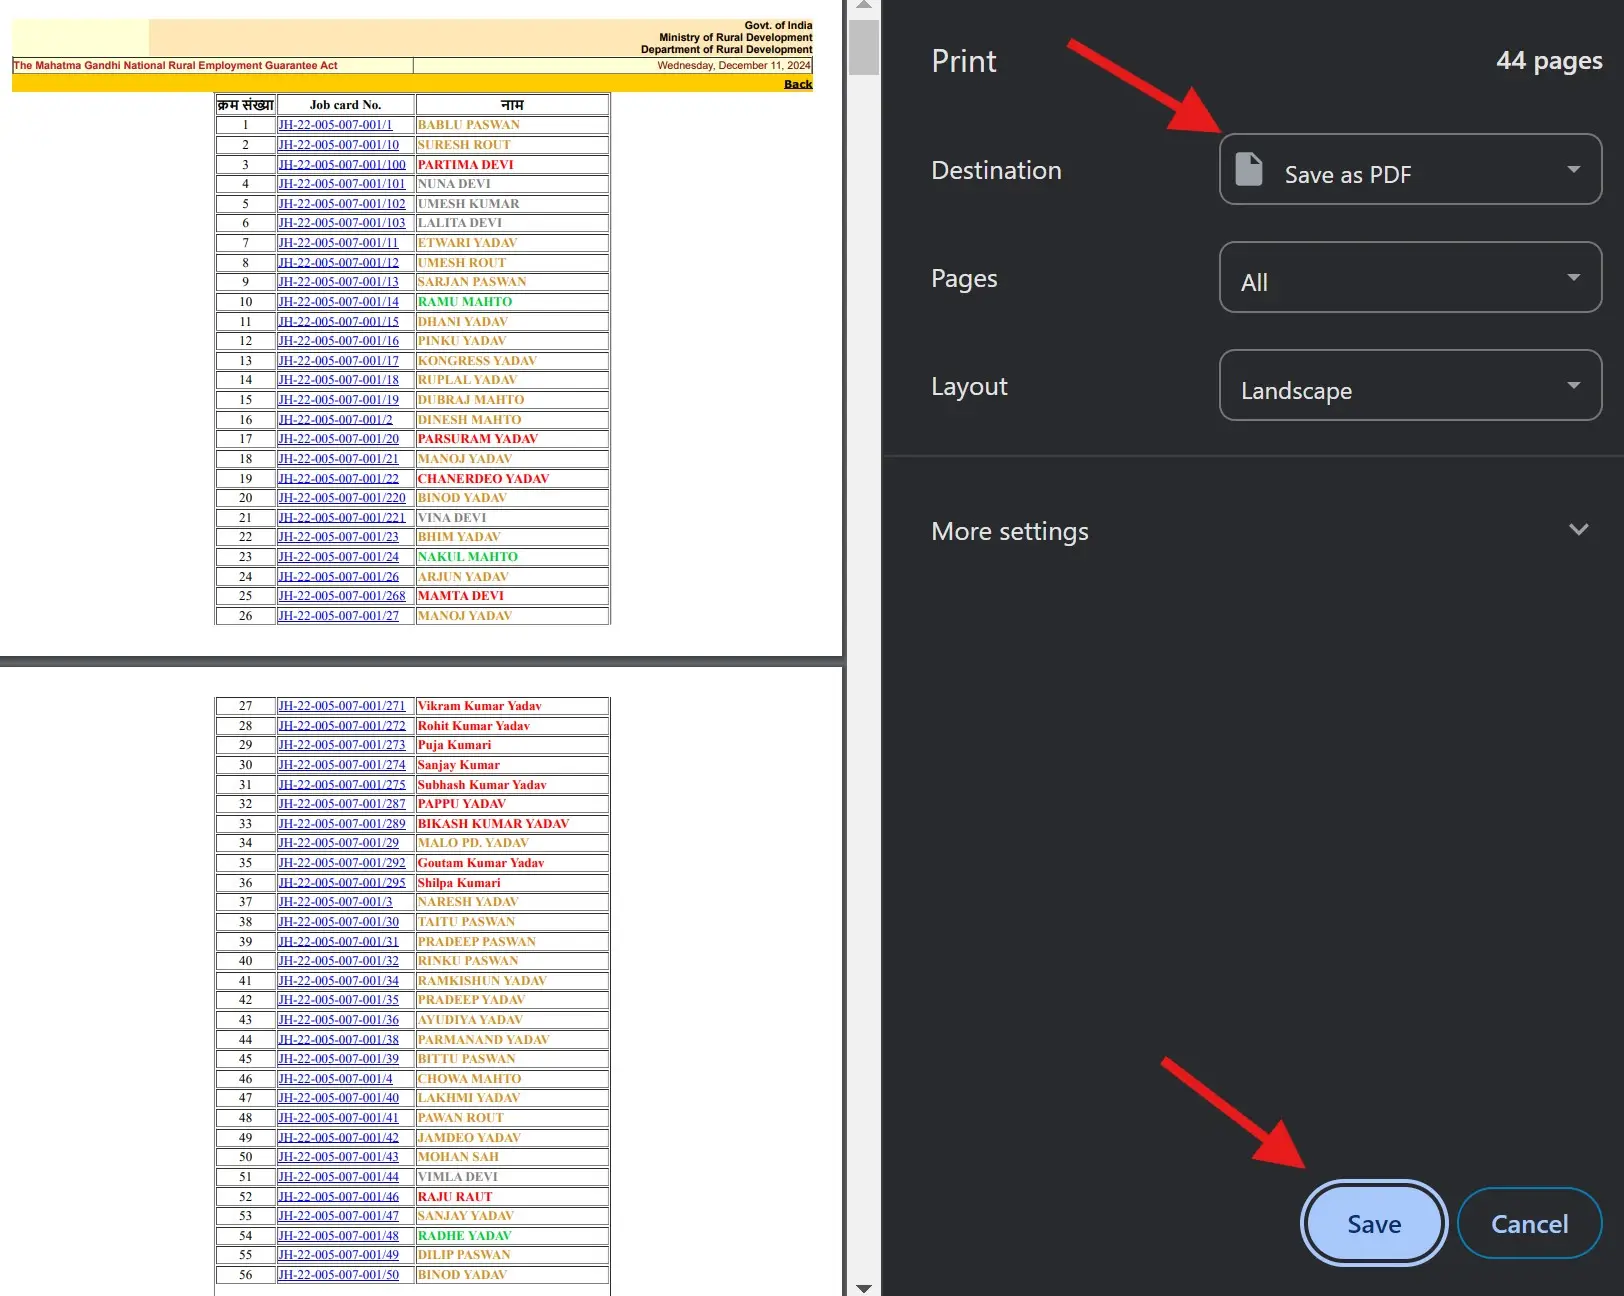Open the Destination dropdown showing Save as PDF

pyautogui.click(x=1410, y=169)
